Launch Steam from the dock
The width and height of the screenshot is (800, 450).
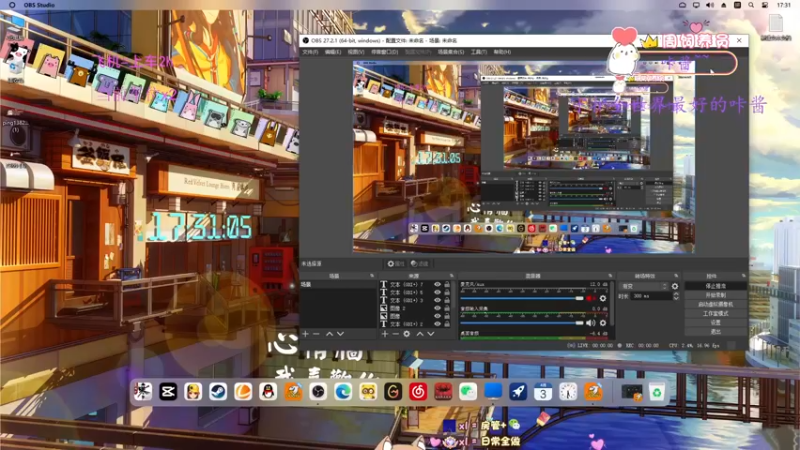pyautogui.click(x=218, y=392)
